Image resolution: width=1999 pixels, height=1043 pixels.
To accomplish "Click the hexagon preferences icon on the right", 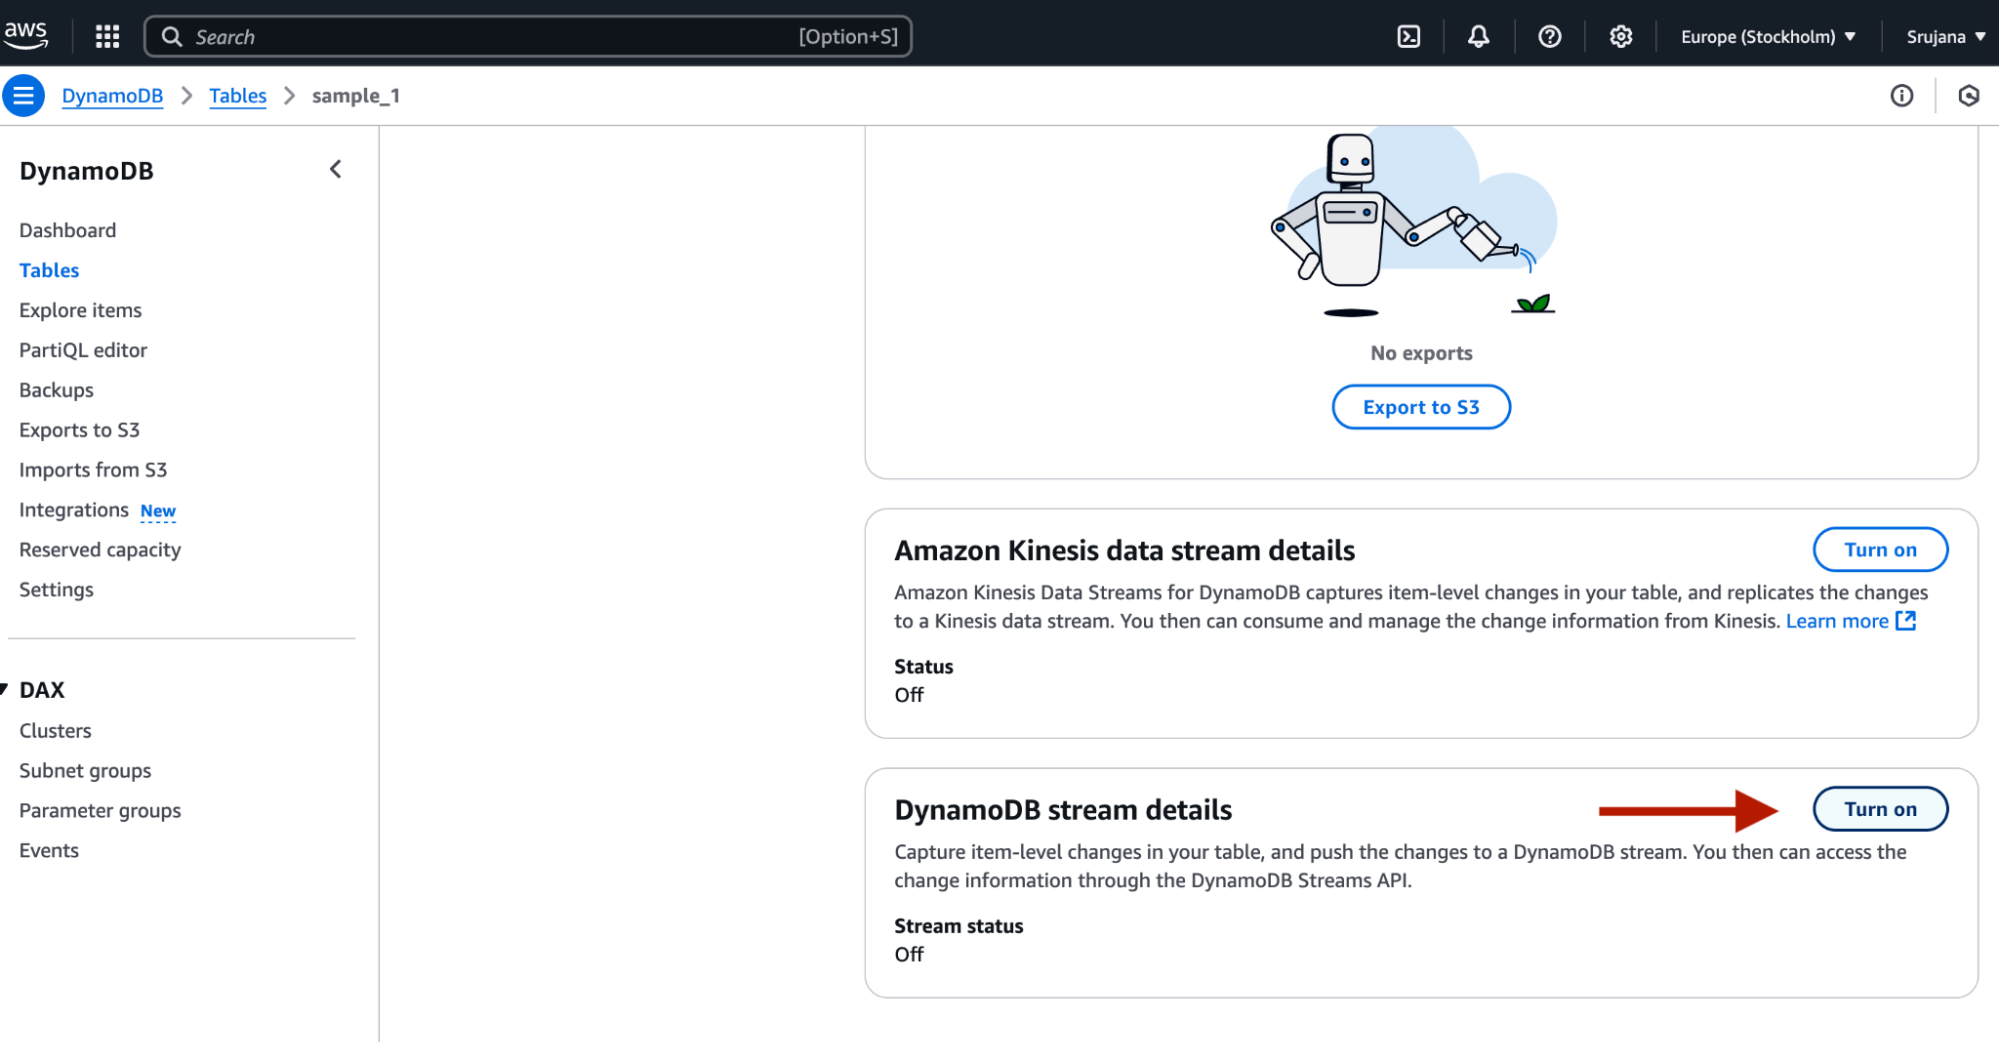I will [1968, 96].
